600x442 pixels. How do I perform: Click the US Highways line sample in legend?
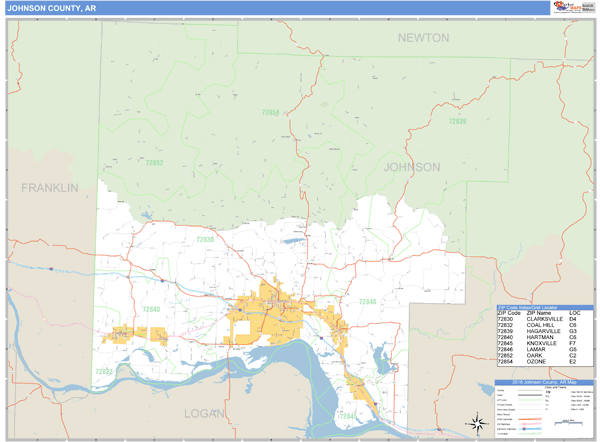tap(530, 424)
